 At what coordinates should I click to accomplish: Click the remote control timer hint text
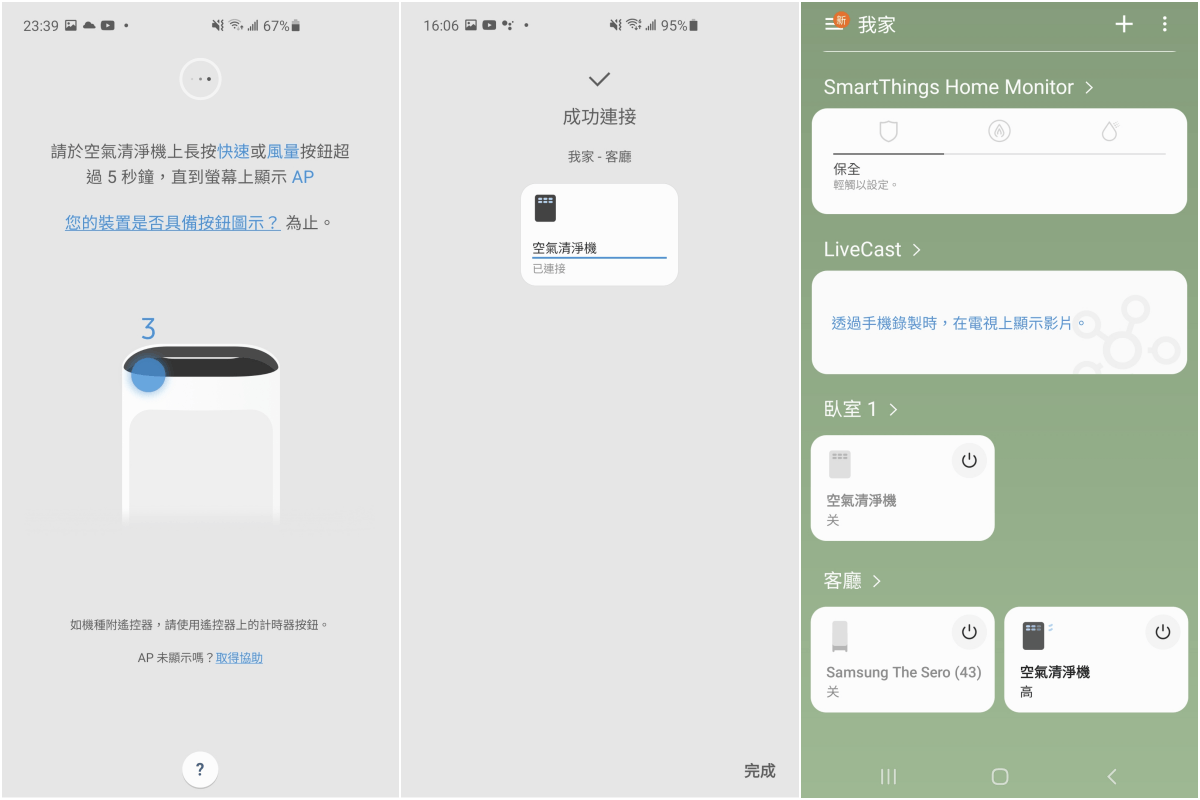click(x=200, y=625)
